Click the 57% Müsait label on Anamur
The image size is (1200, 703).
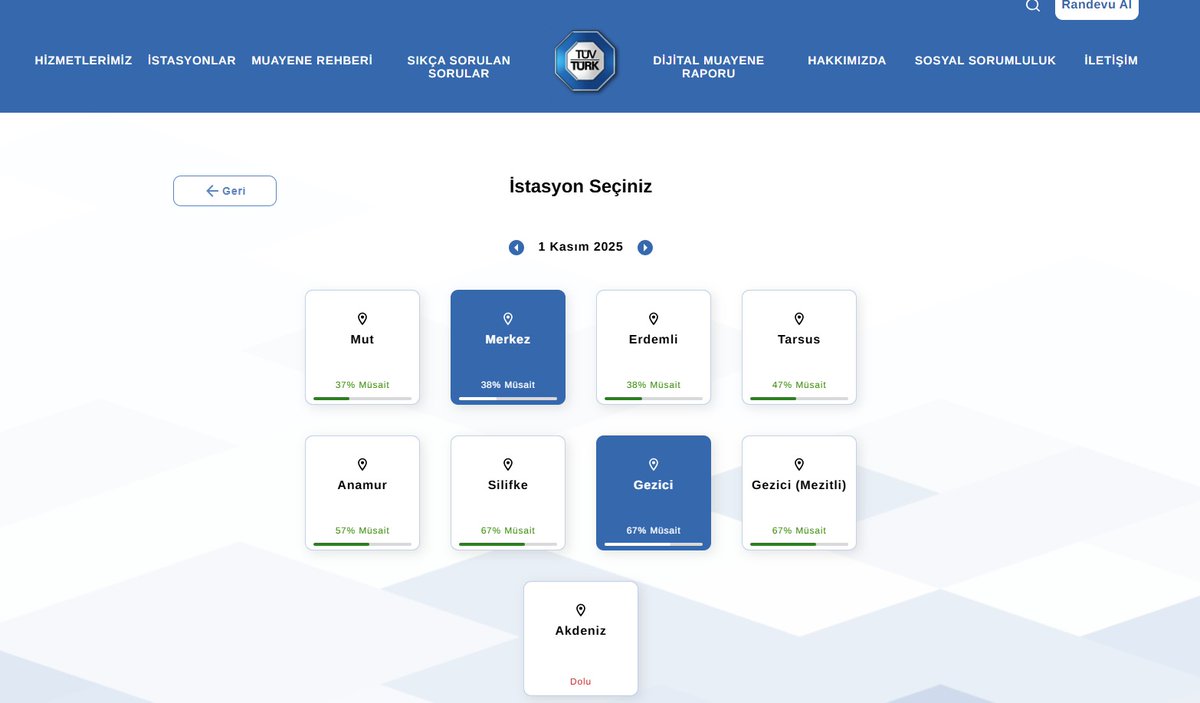coord(362,531)
